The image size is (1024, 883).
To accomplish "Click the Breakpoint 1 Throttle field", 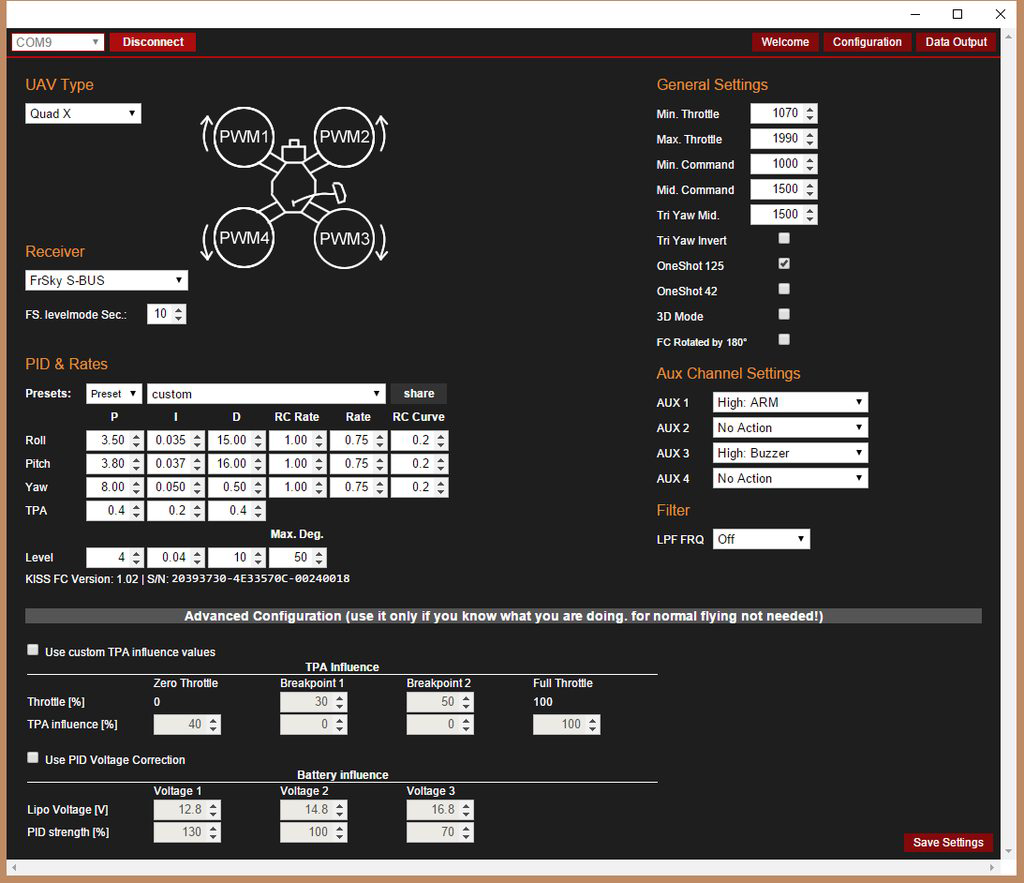I will pos(313,702).
